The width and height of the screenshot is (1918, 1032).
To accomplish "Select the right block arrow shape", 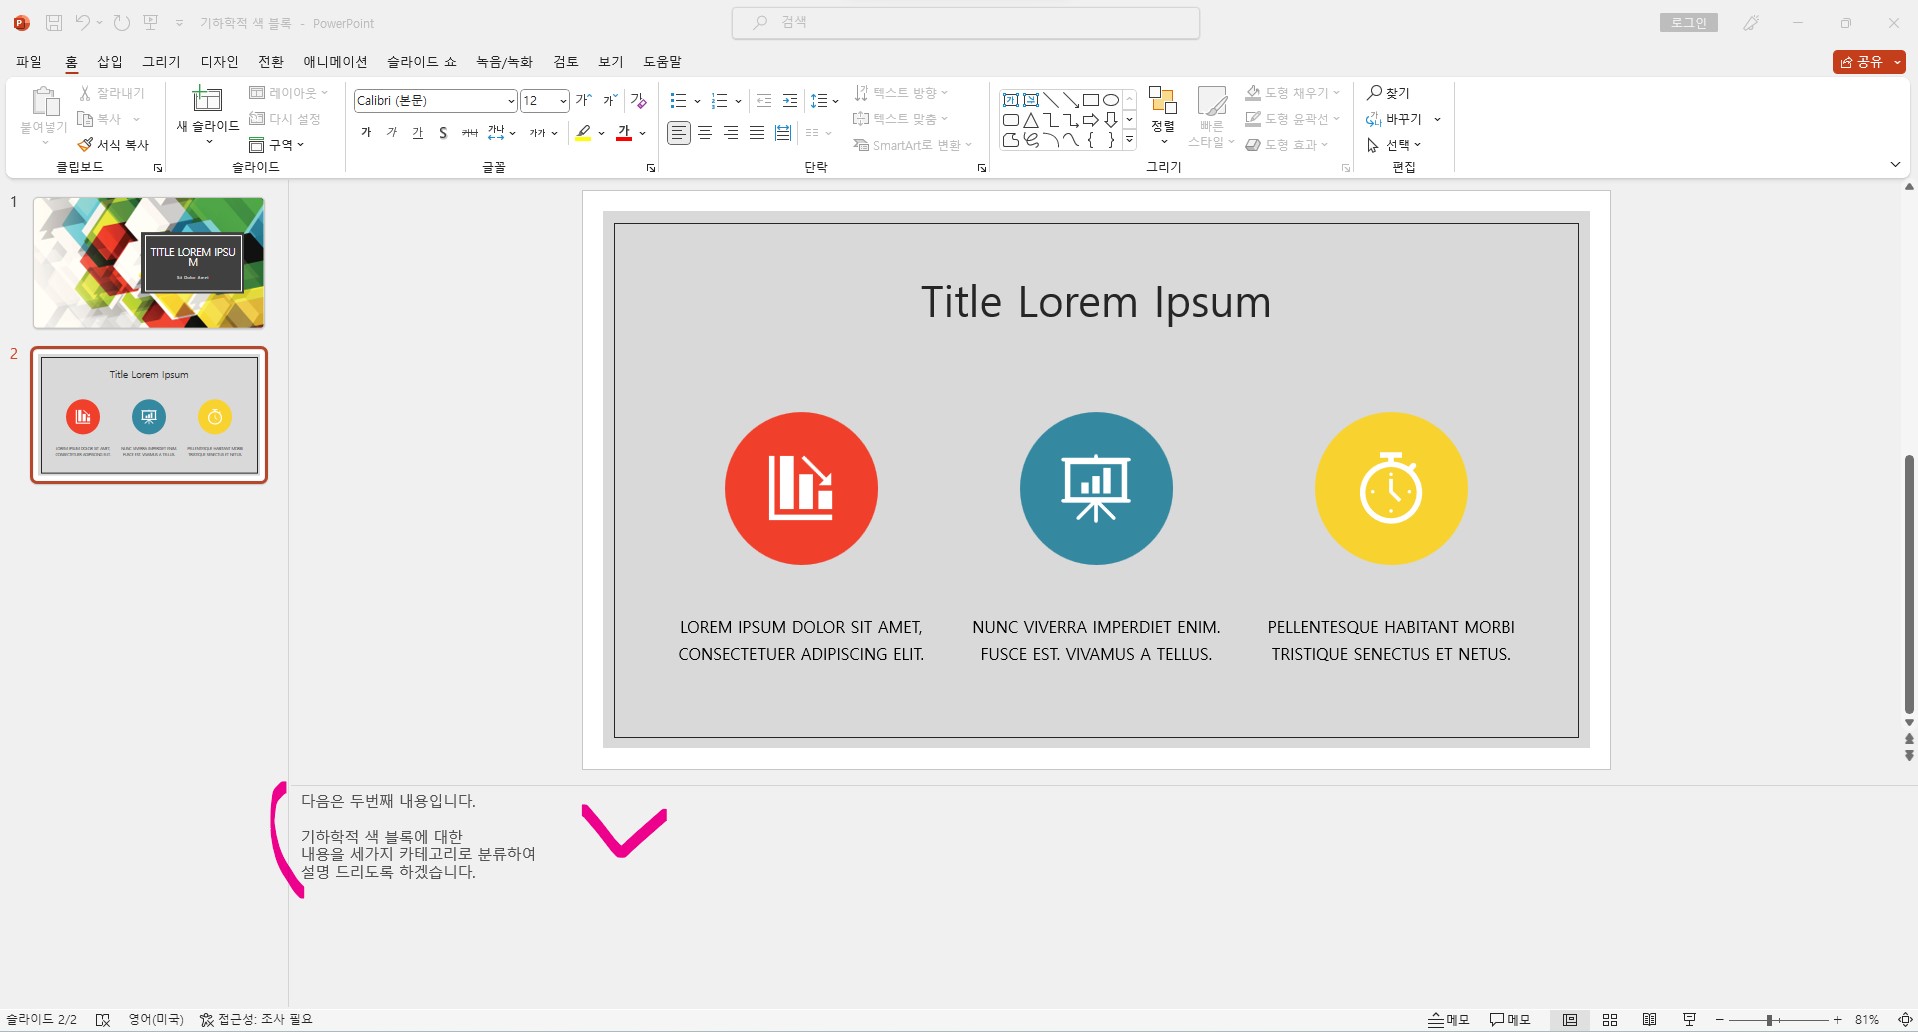I will (x=1090, y=120).
